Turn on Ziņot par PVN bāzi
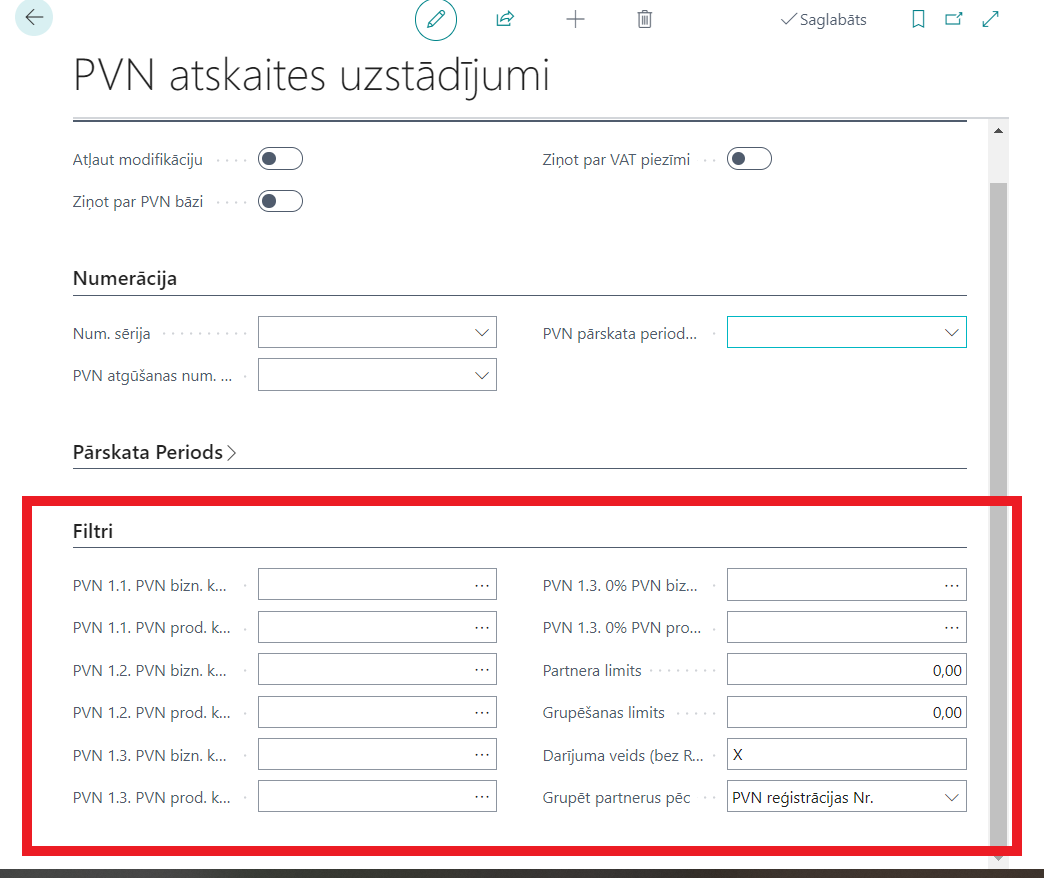Viewport: 1044px width, 878px height. point(280,201)
